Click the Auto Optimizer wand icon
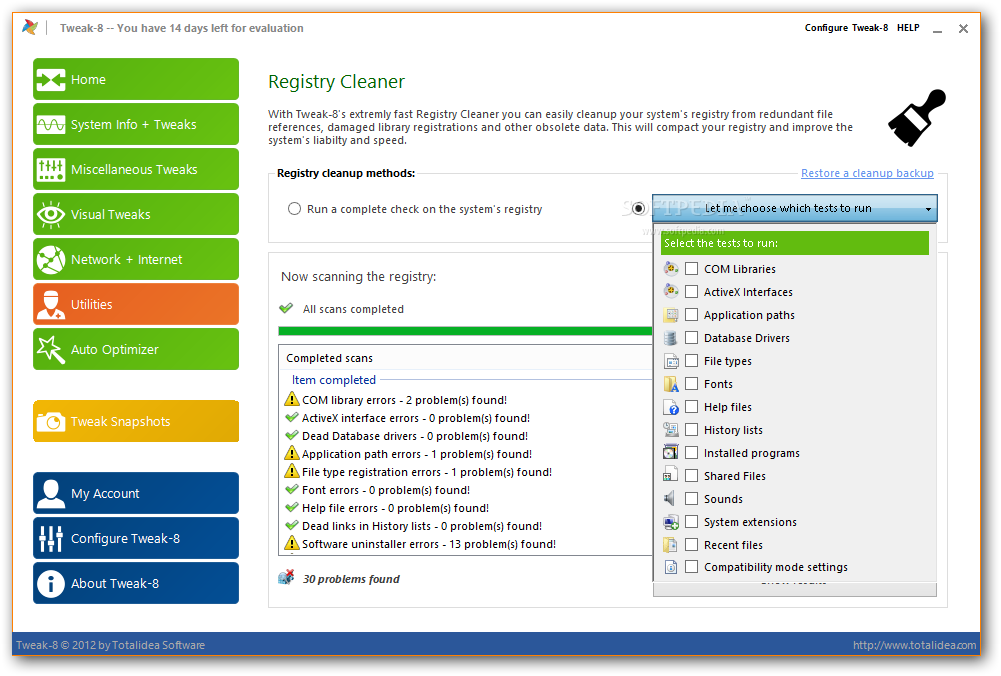Viewport: 1001px width, 676px height. [51, 349]
